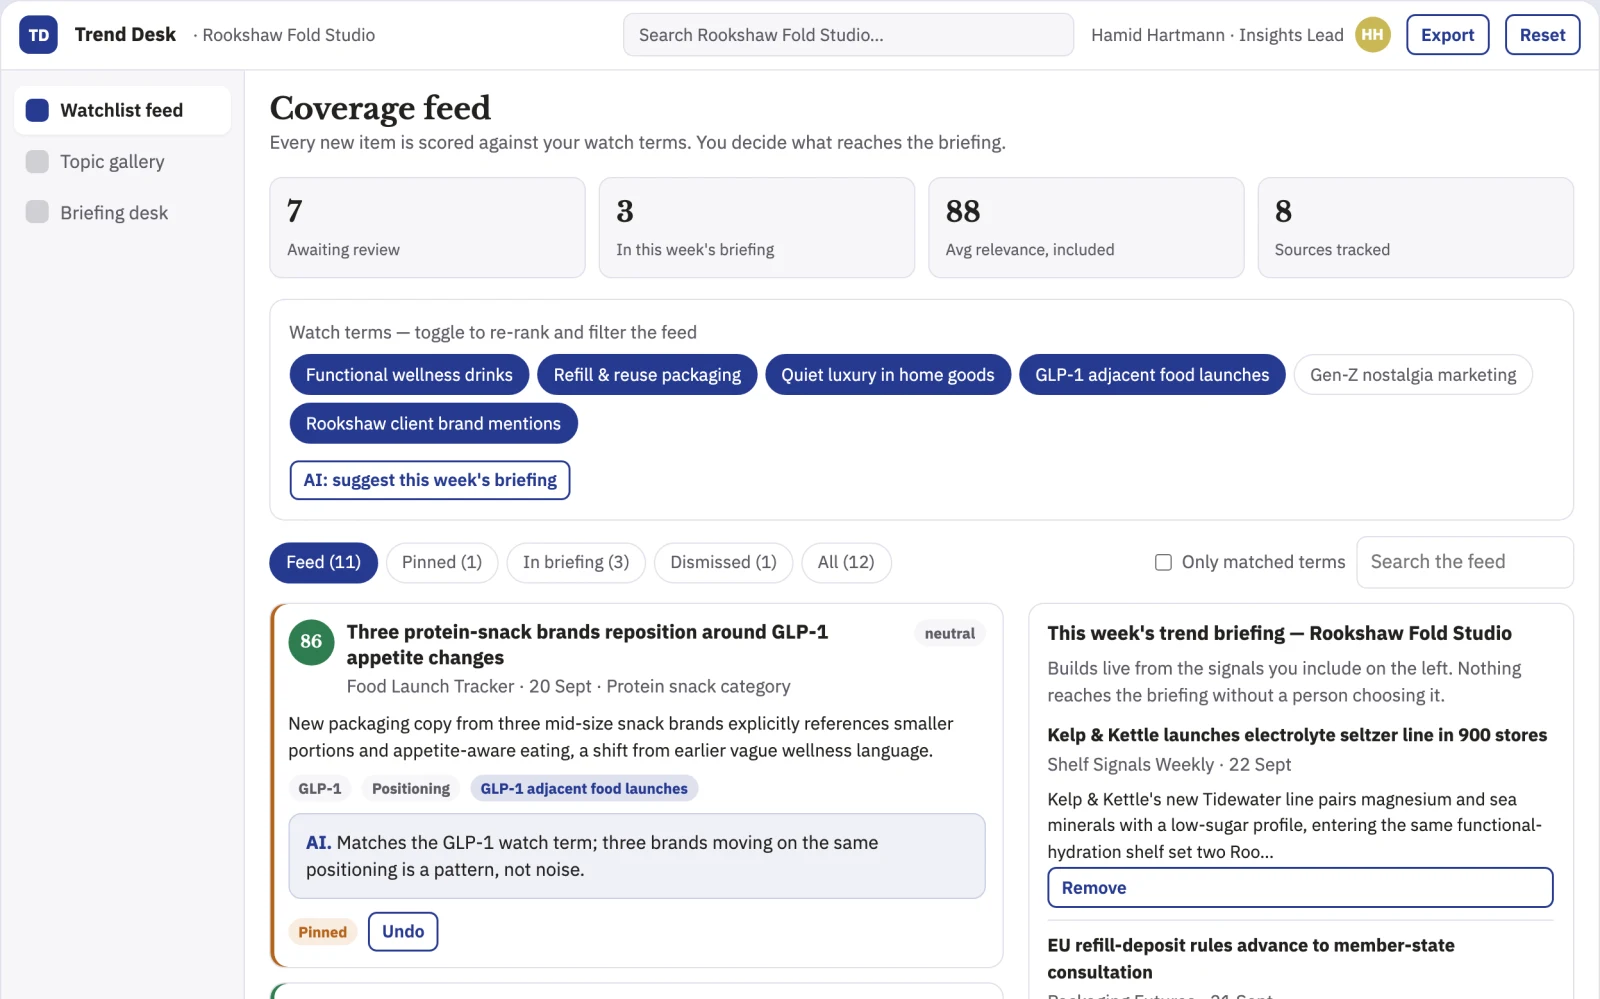Screen dimensions: 1600x999
Task: Focus the Search Rookshaw Fold Studio field
Action: pyautogui.click(x=848, y=35)
